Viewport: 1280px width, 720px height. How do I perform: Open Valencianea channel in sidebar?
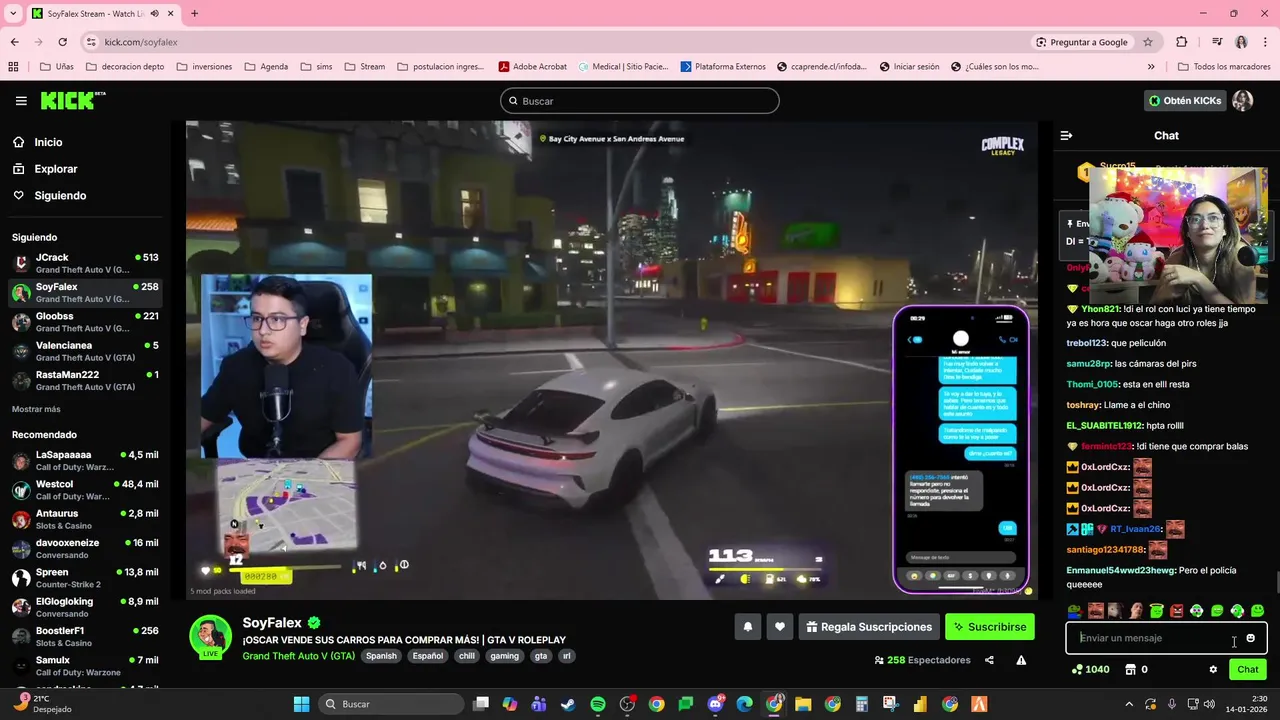[85, 351]
